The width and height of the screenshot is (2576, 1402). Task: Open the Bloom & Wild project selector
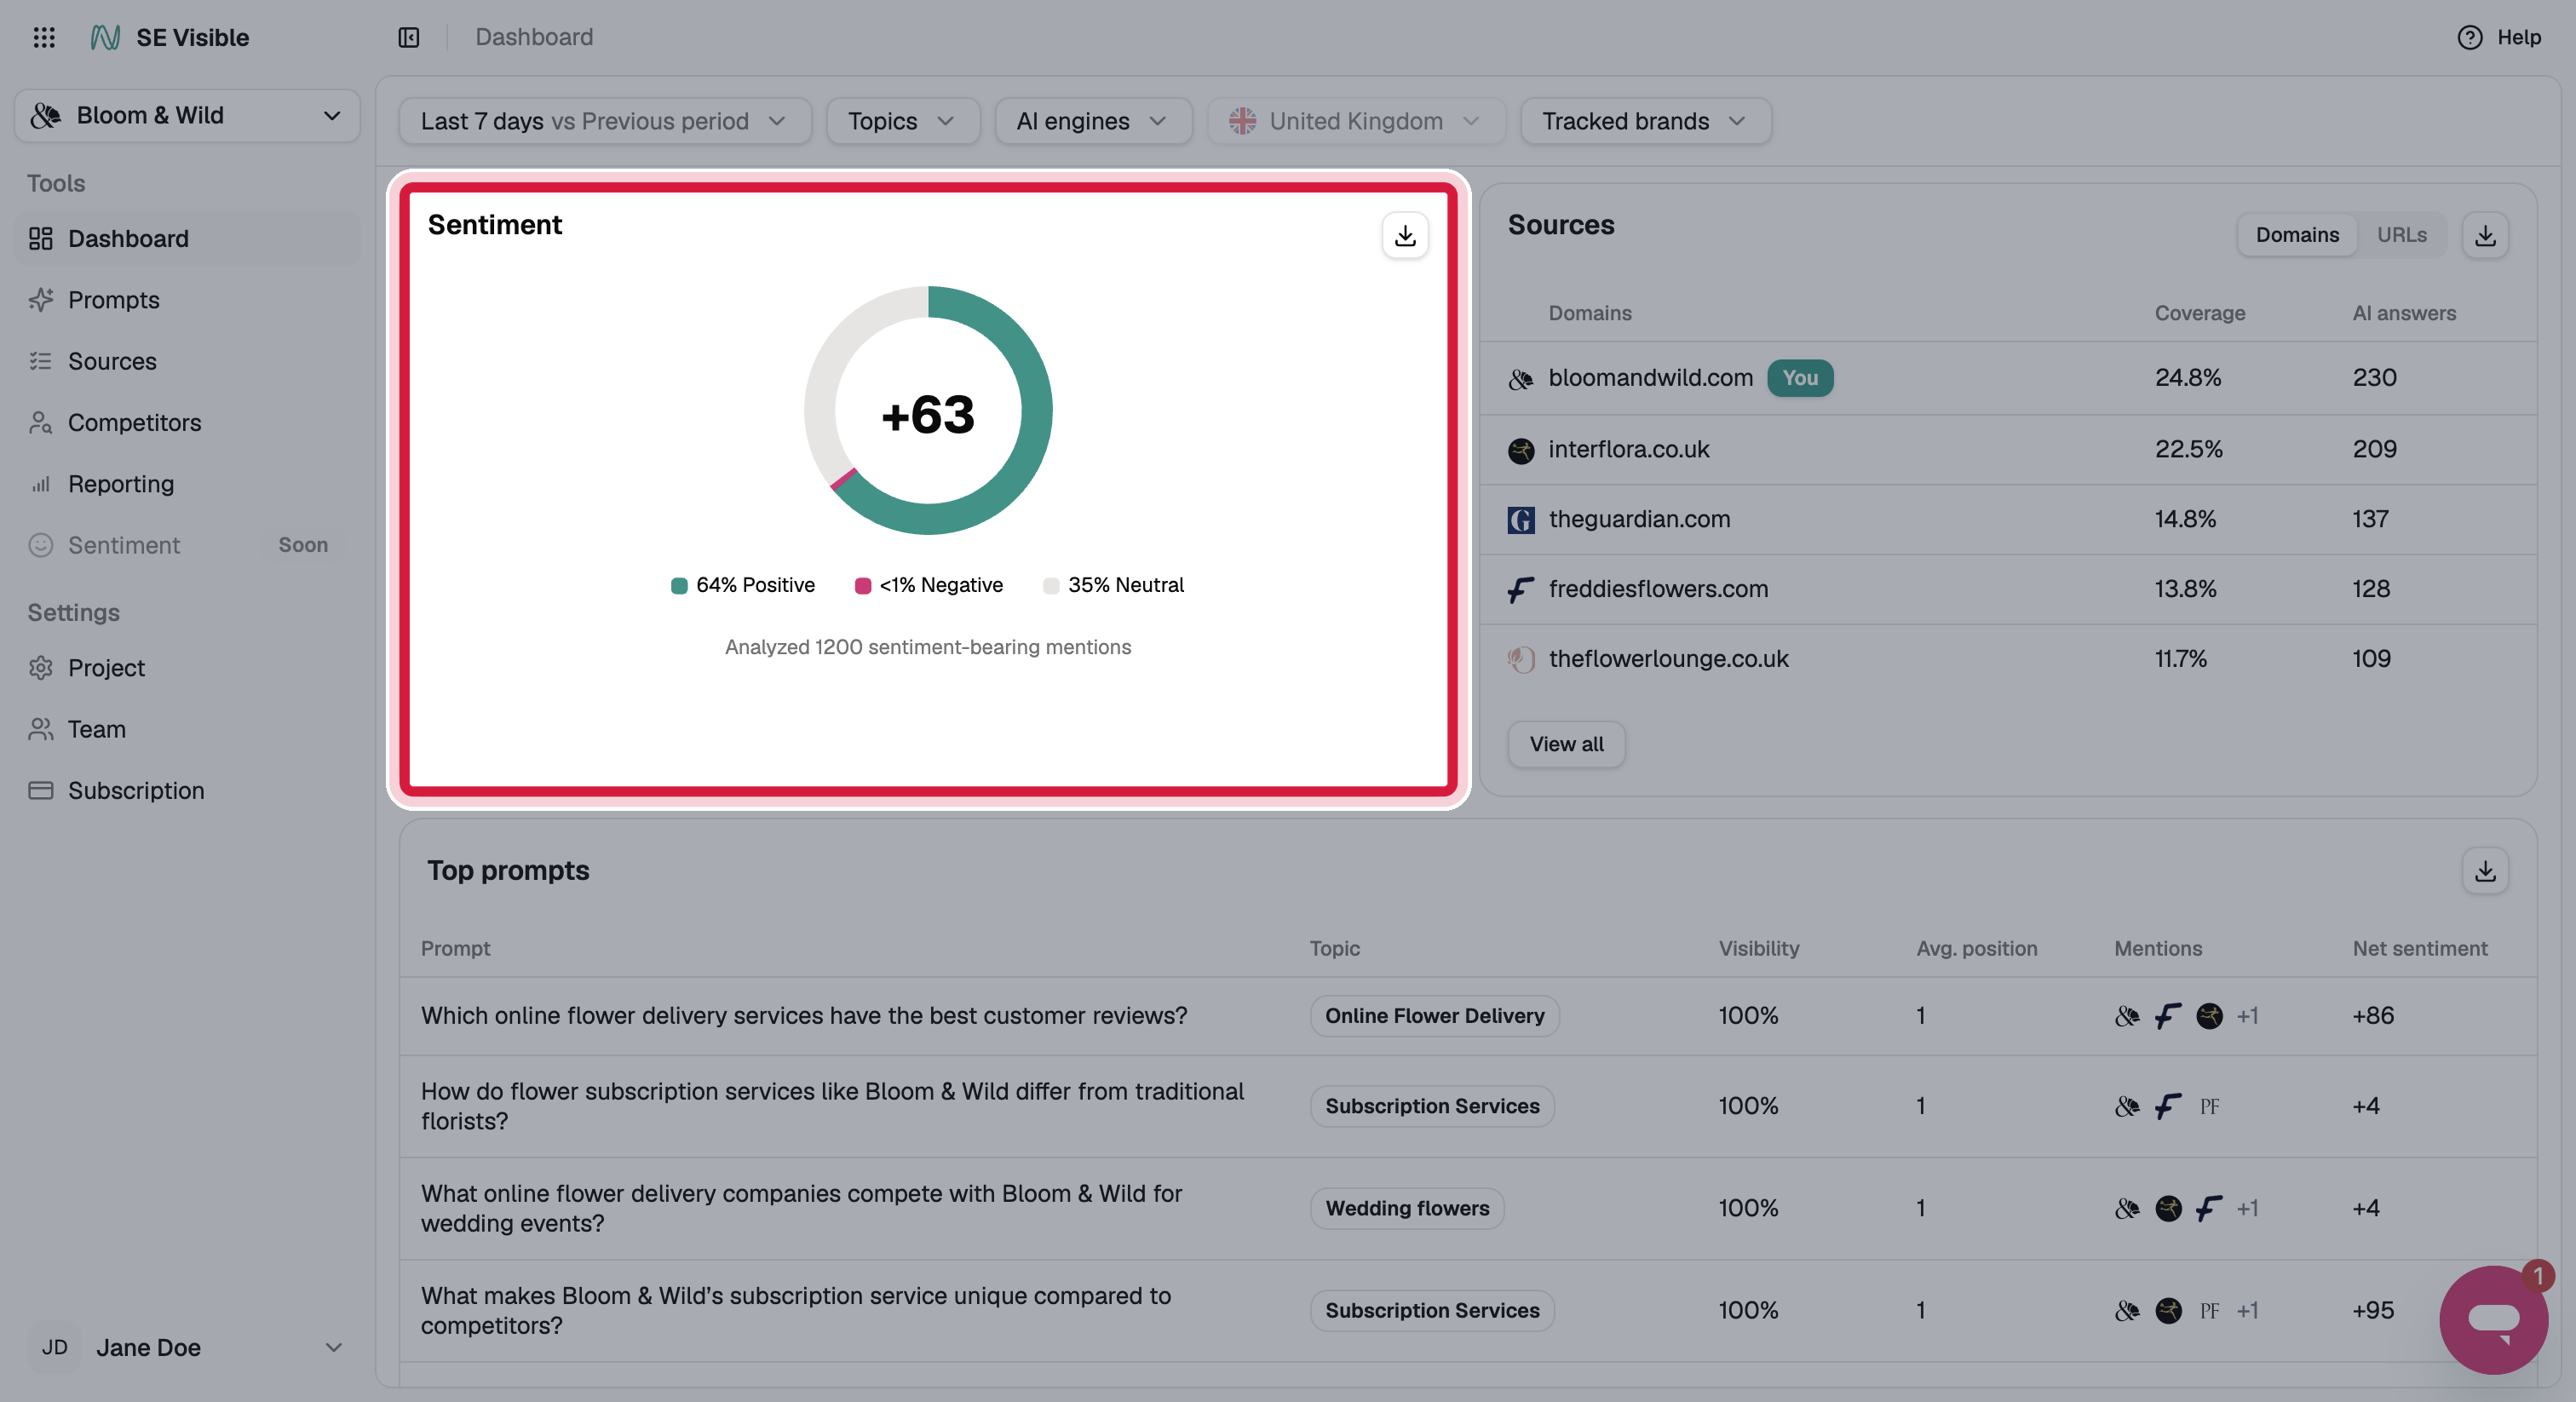point(187,115)
